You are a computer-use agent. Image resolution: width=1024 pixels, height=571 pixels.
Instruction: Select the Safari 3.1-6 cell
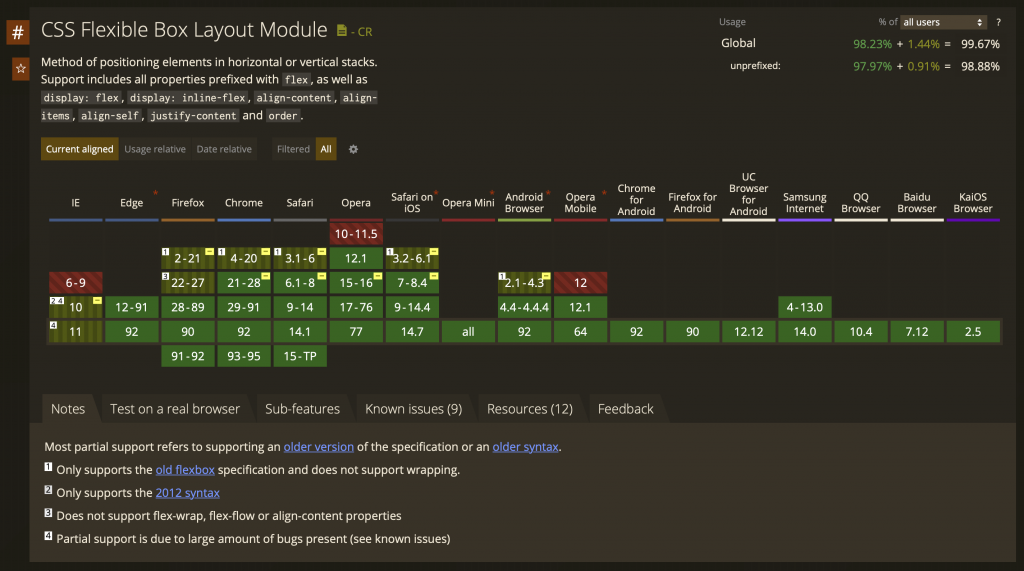(x=300, y=258)
